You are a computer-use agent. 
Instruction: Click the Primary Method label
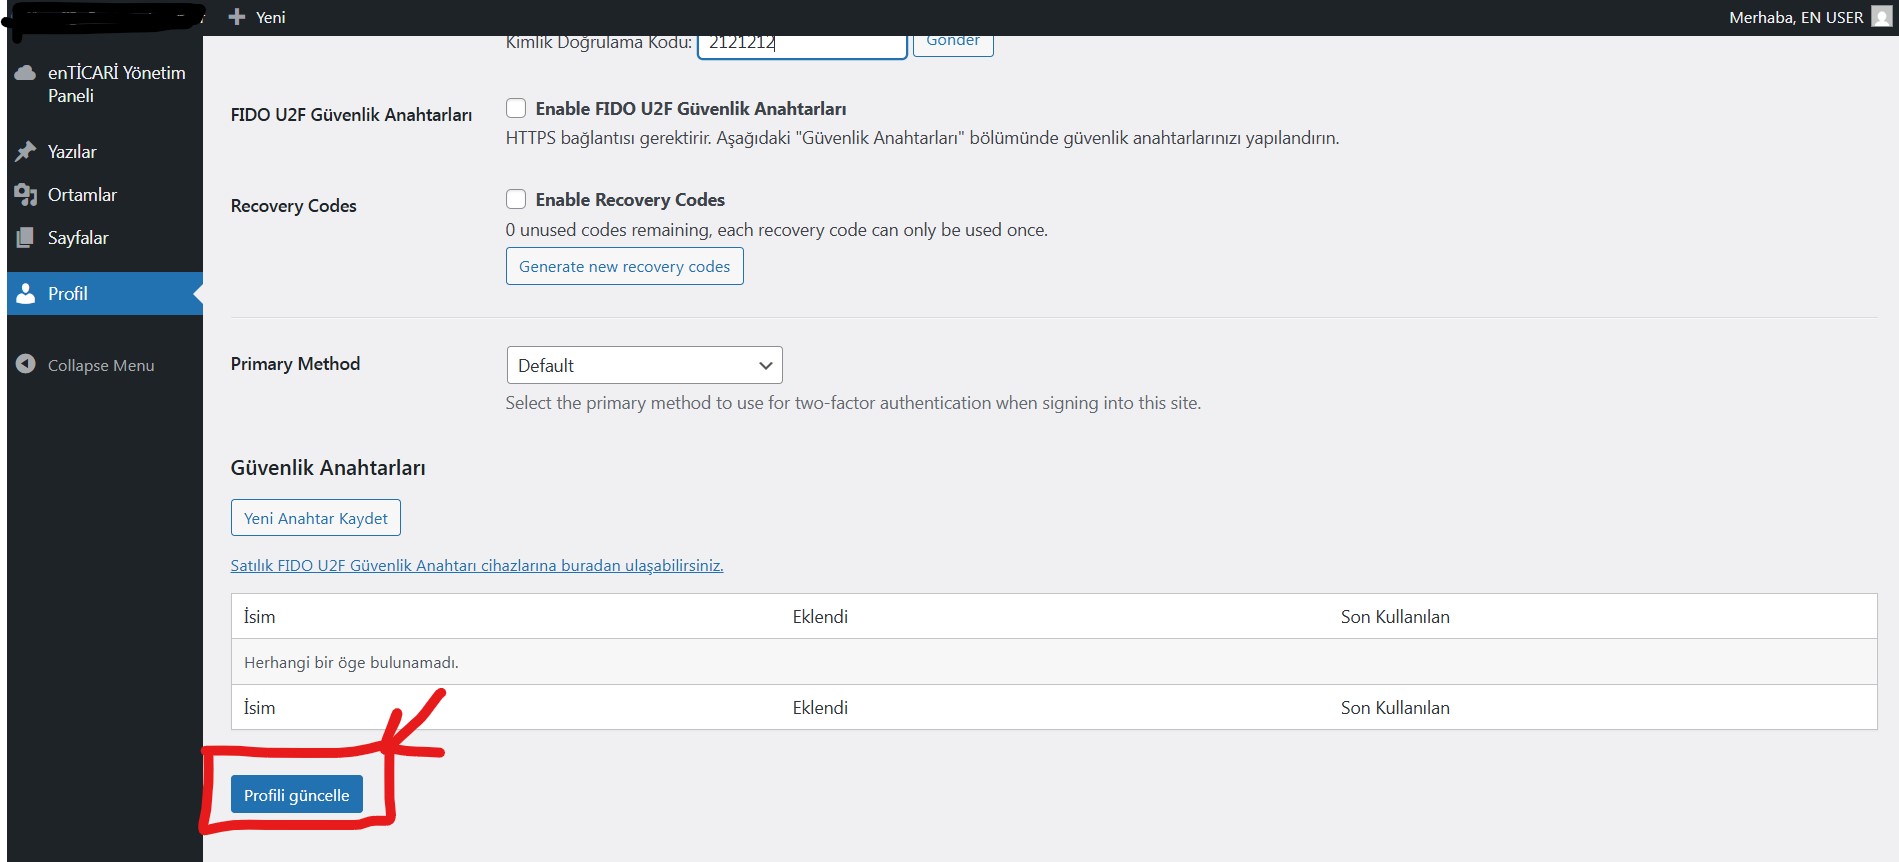[295, 364]
